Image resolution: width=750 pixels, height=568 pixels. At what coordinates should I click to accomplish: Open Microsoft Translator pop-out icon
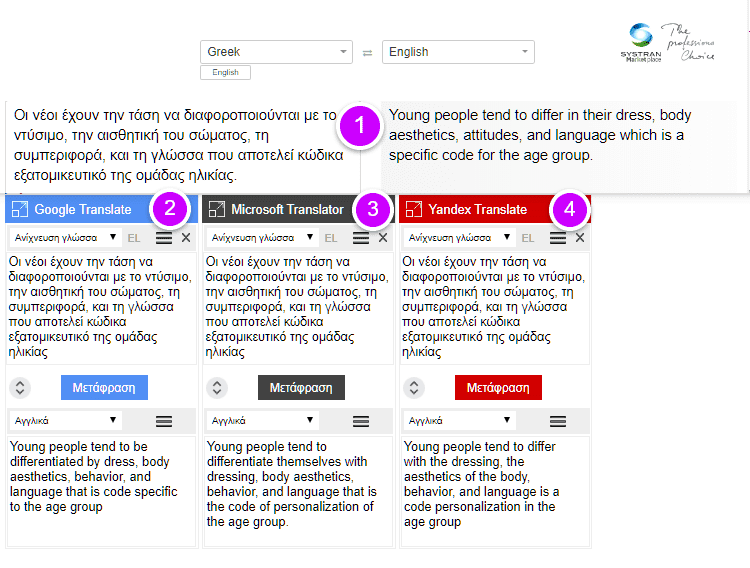pyautogui.click(x=217, y=209)
